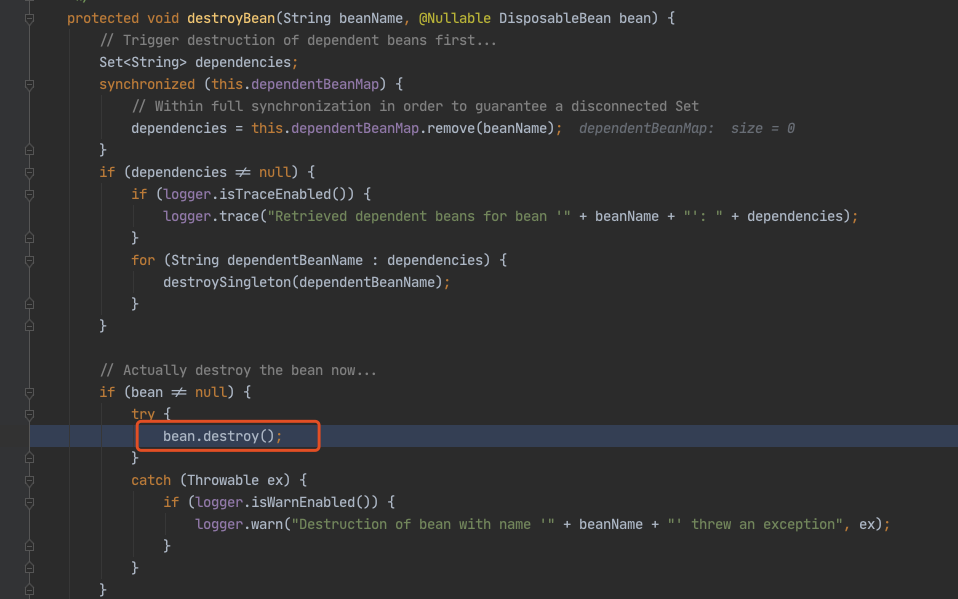
Task: Fold the 'if (bean != null)' block in gutter
Action: pos(29,392)
